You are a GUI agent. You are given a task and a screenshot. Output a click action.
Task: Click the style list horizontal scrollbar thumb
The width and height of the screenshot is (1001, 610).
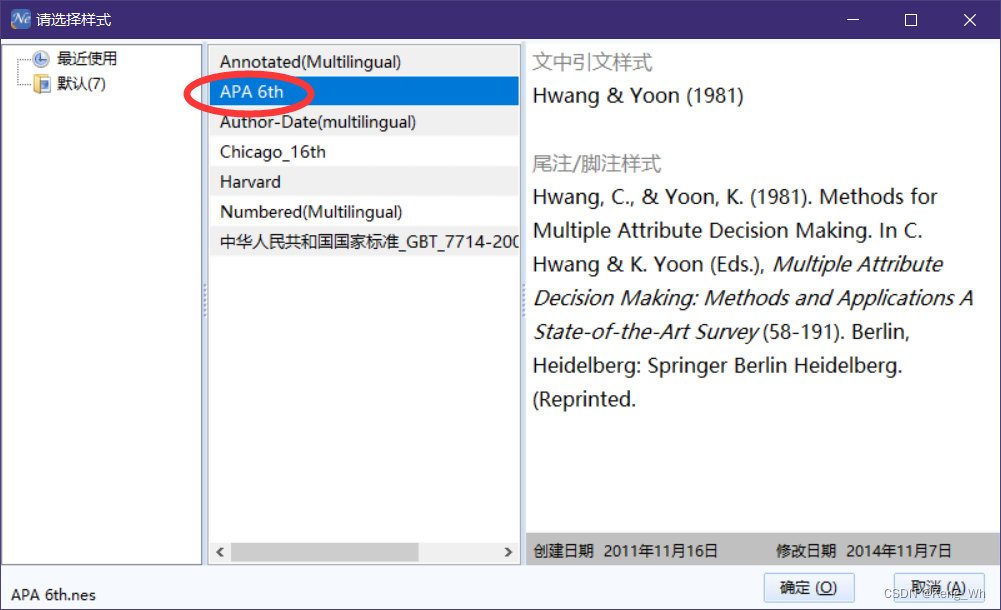point(324,552)
